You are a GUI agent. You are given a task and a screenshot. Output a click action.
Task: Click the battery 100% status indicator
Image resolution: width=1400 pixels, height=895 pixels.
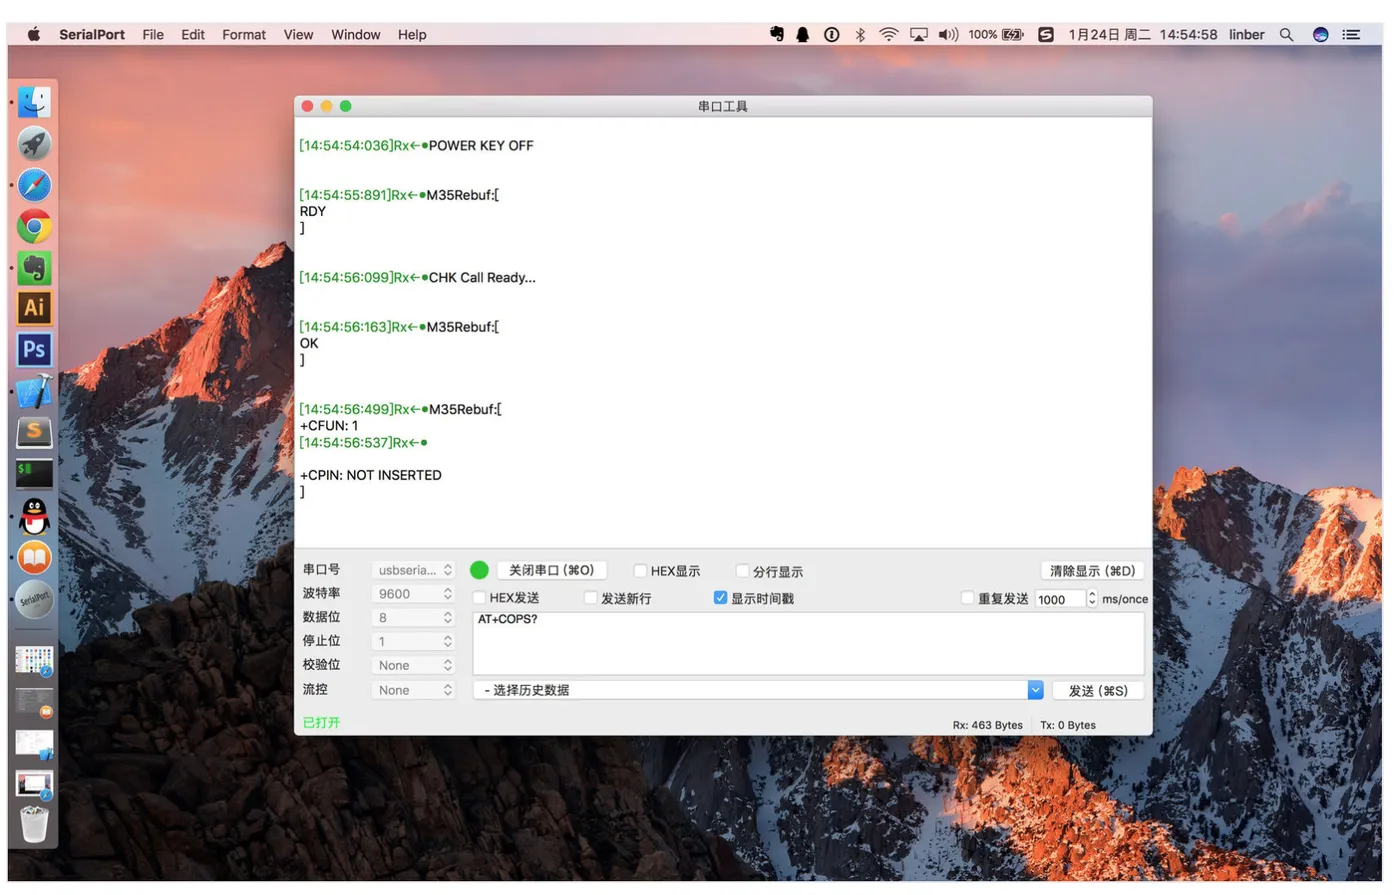pos(996,34)
